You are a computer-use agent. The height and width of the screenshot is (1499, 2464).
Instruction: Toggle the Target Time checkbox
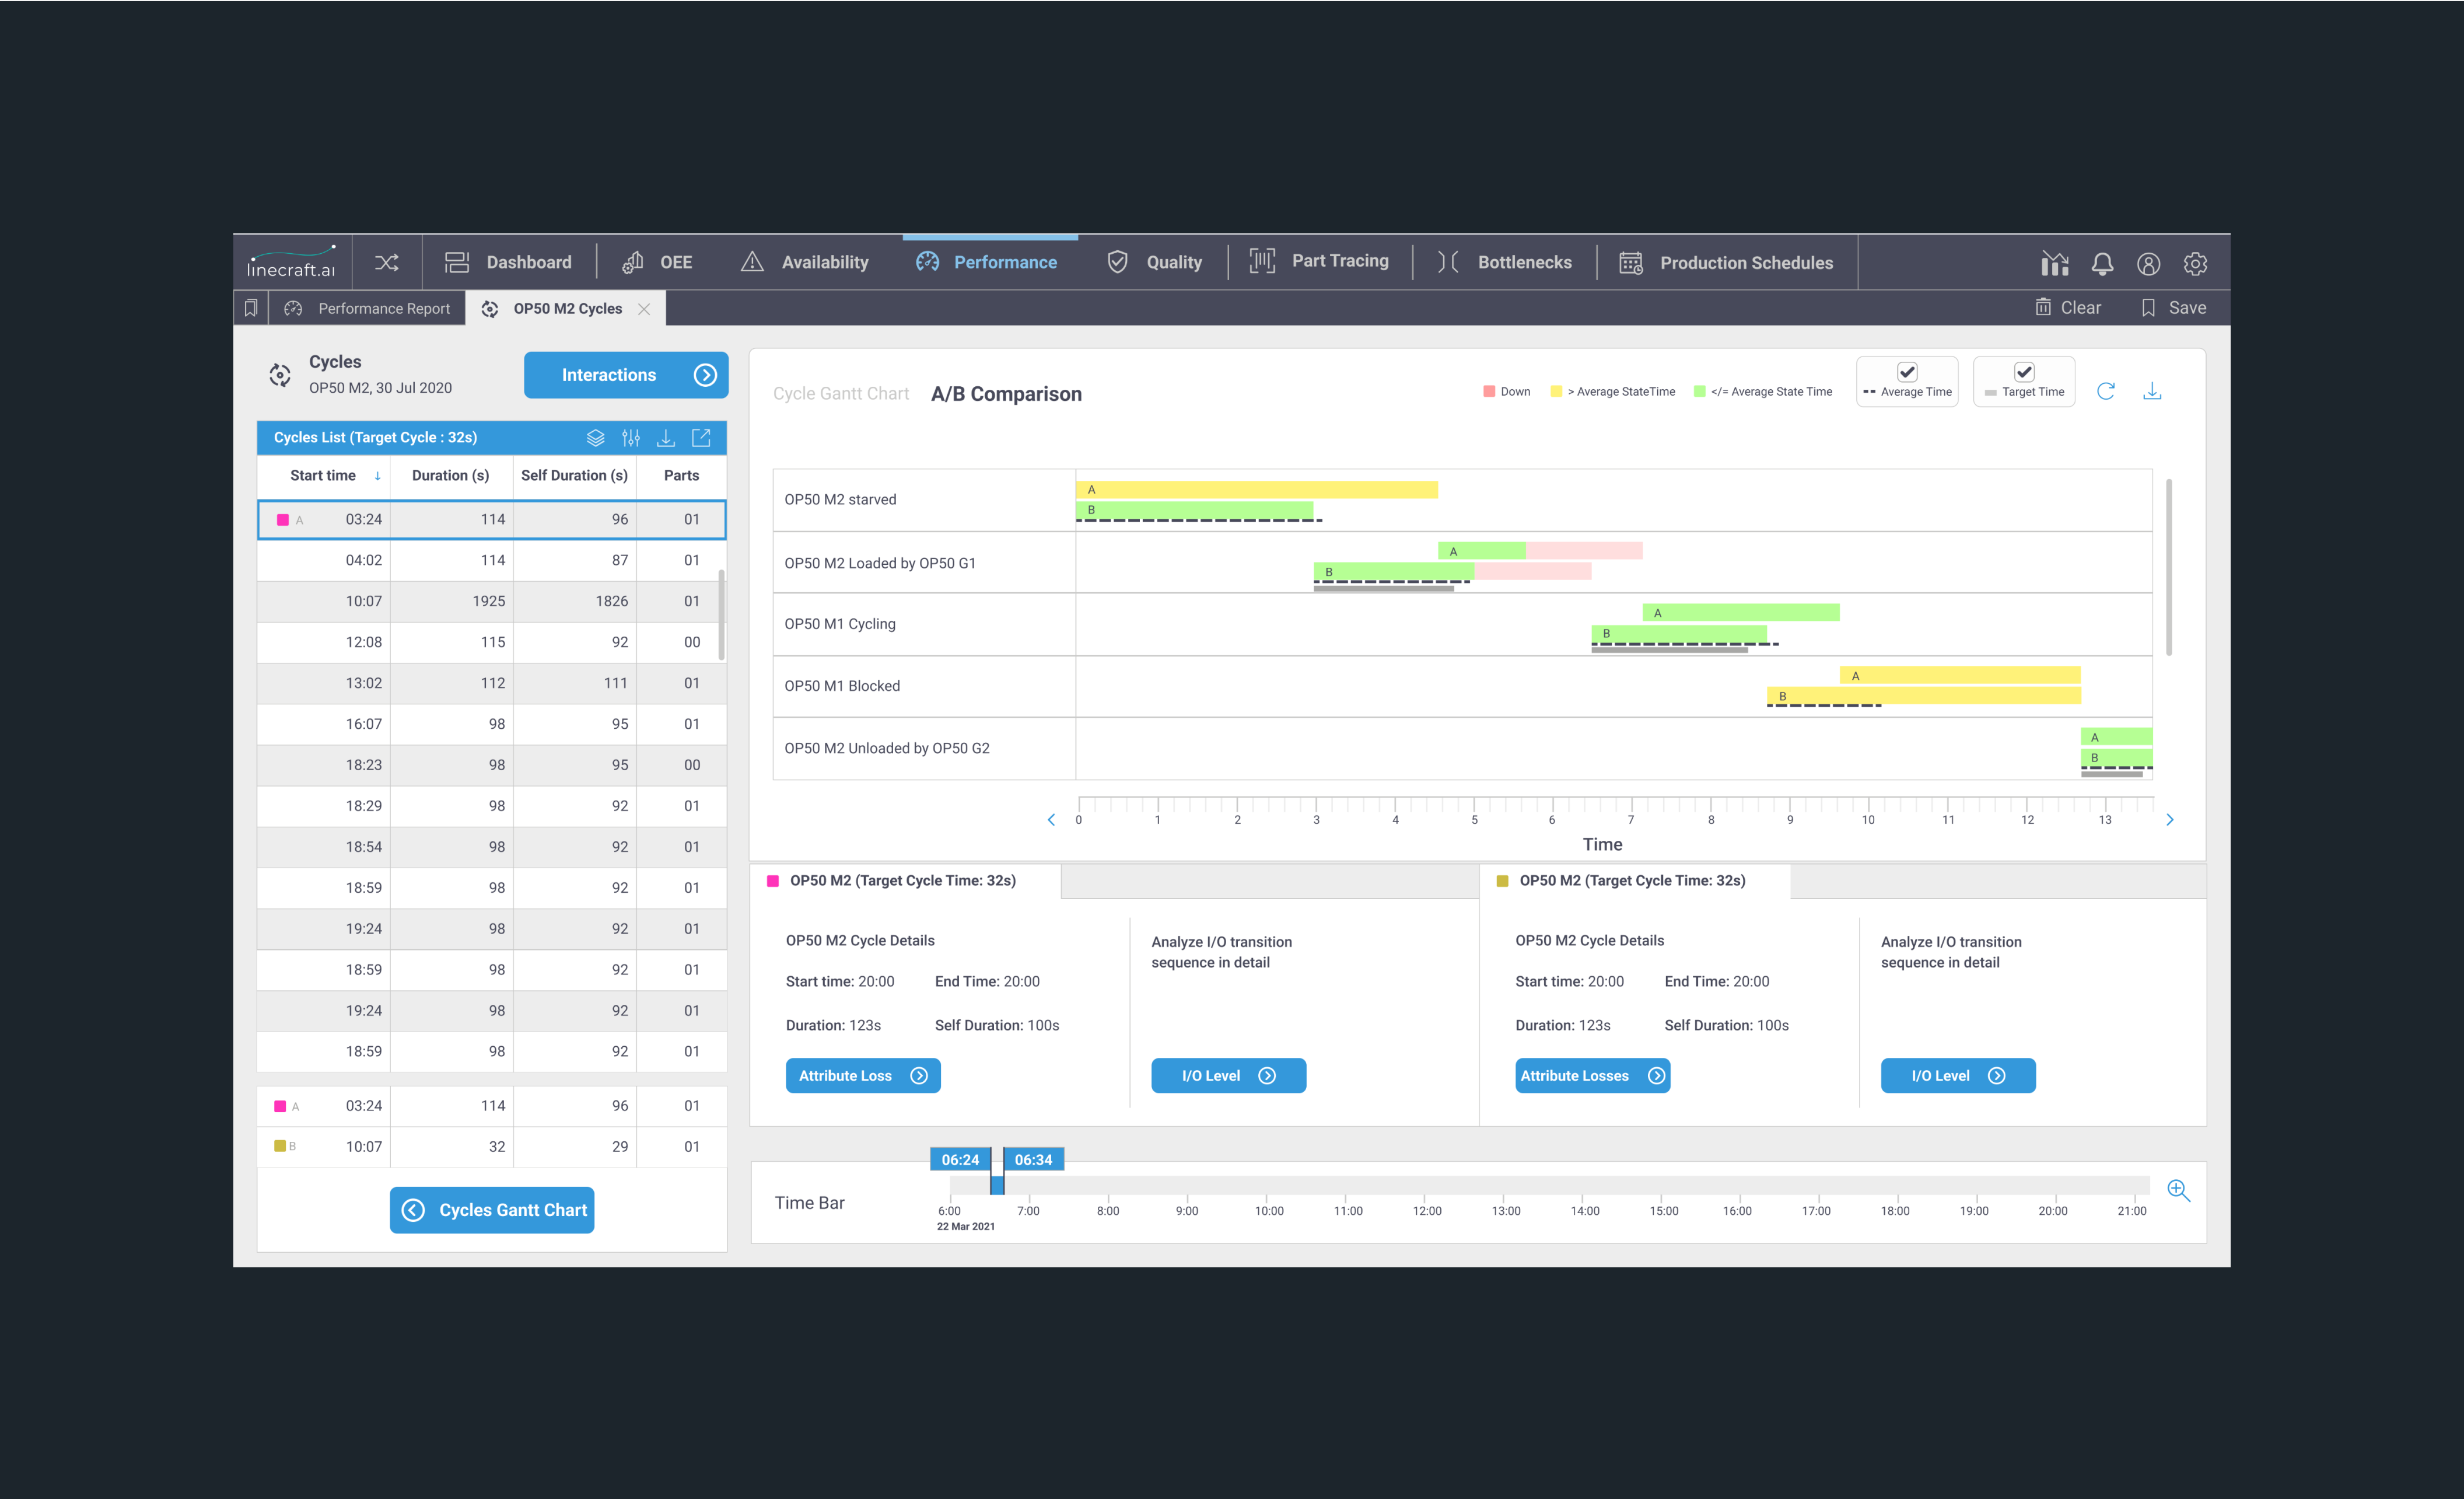(x=2023, y=372)
